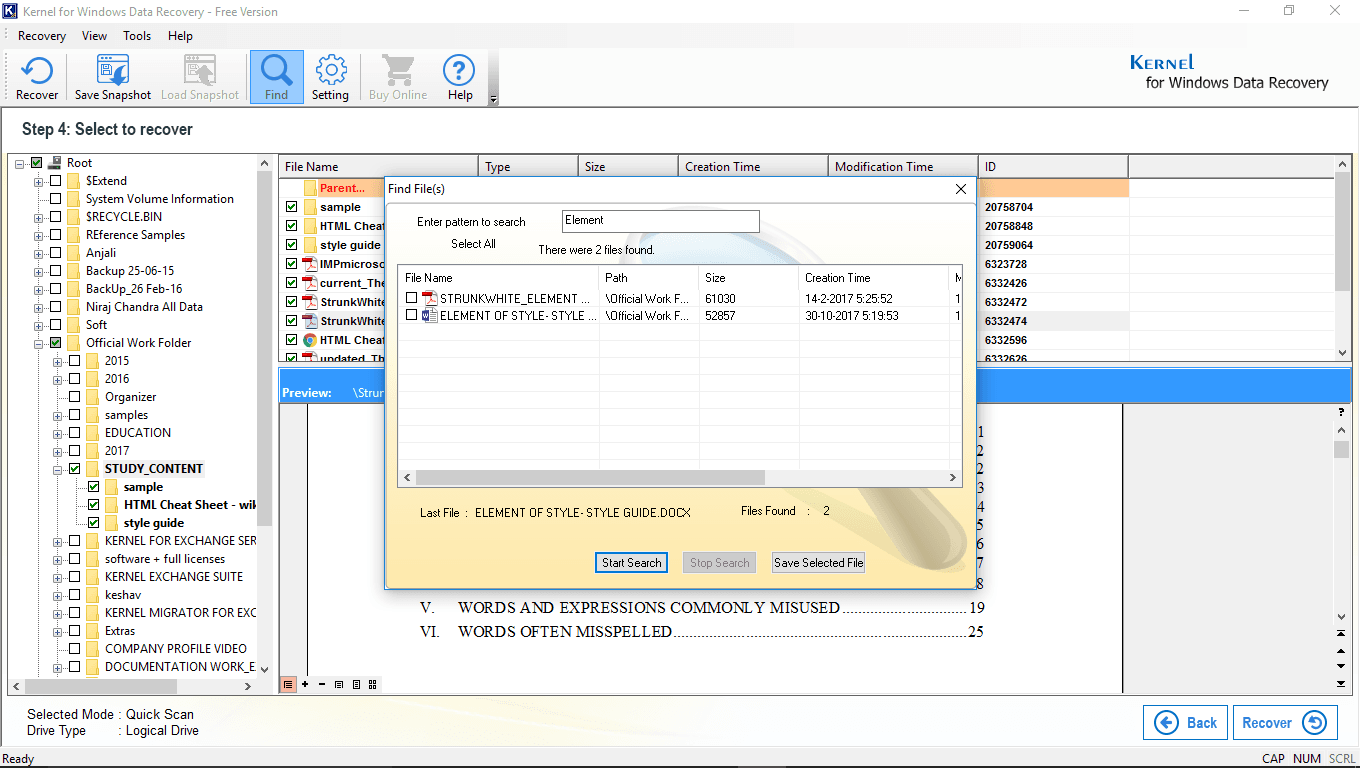Image resolution: width=1360 pixels, height=768 pixels.
Task: Open the View menu
Action: click(94, 36)
